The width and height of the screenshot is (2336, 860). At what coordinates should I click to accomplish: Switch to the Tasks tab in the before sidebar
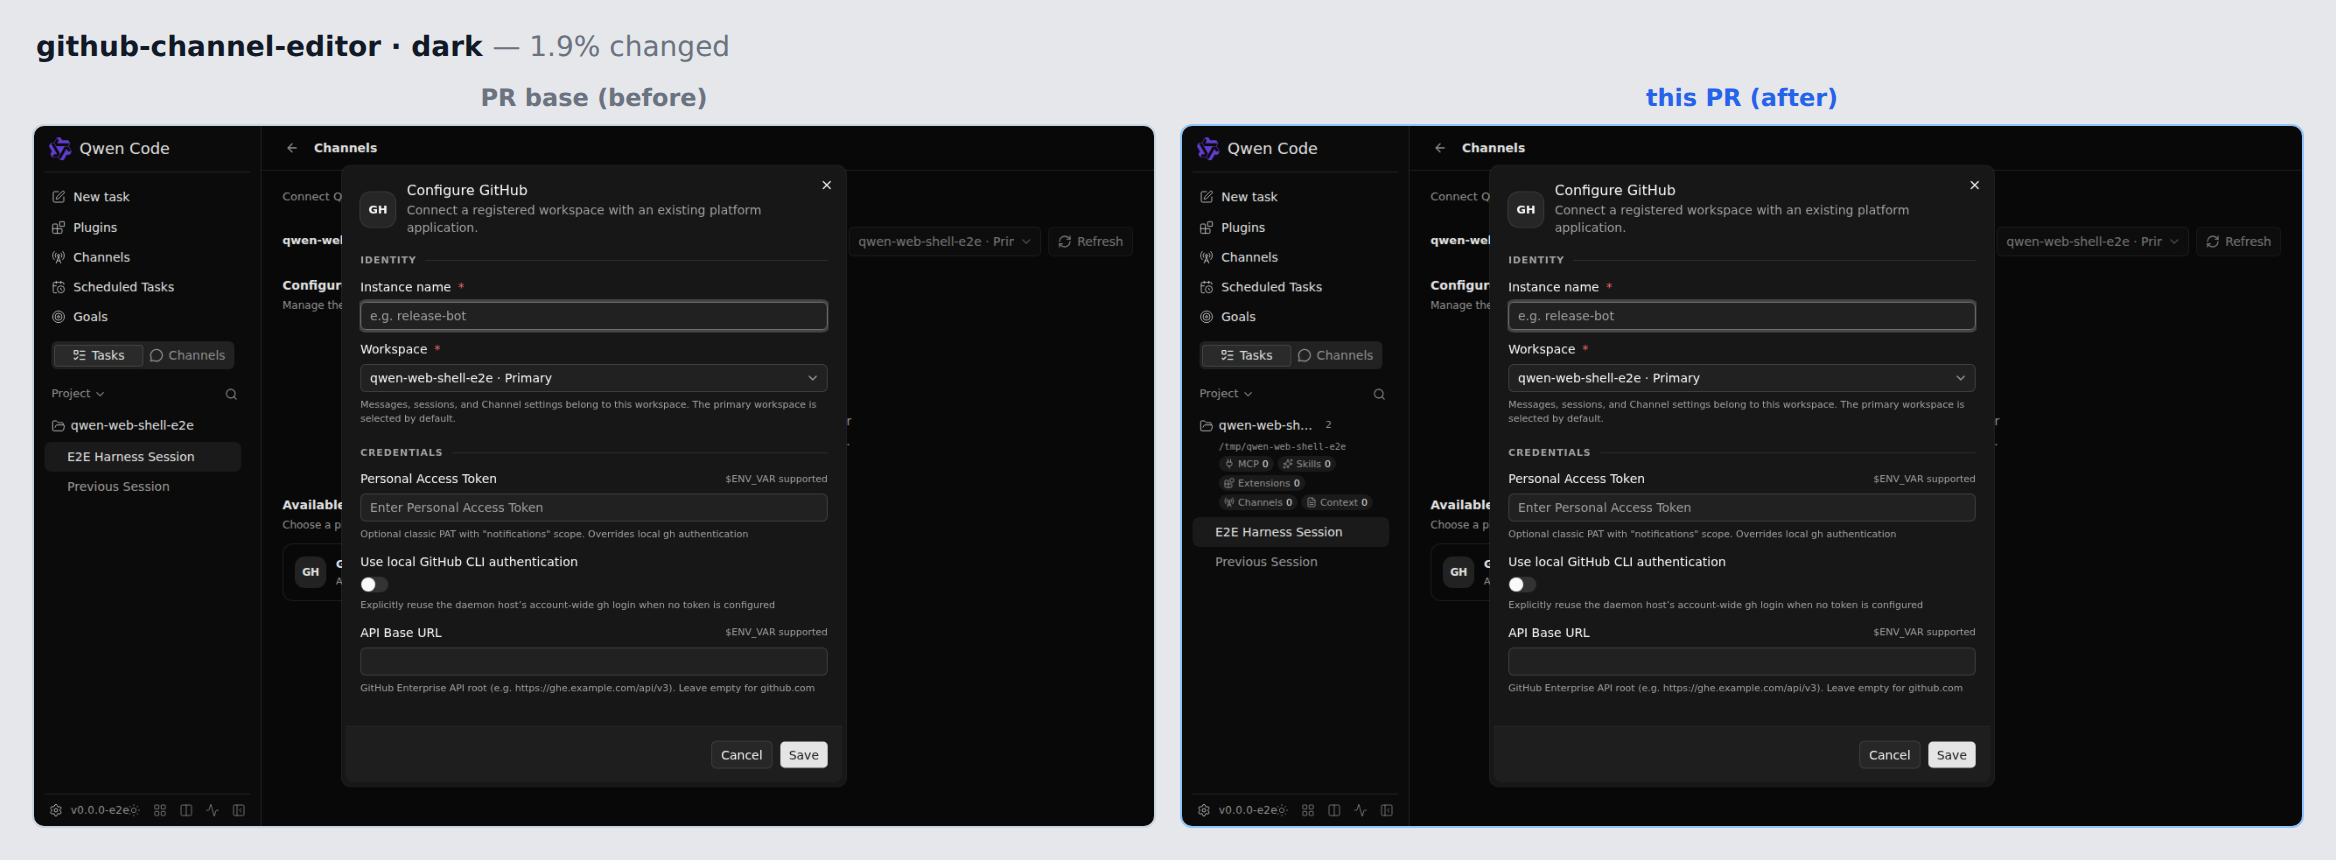click(98, 355)
